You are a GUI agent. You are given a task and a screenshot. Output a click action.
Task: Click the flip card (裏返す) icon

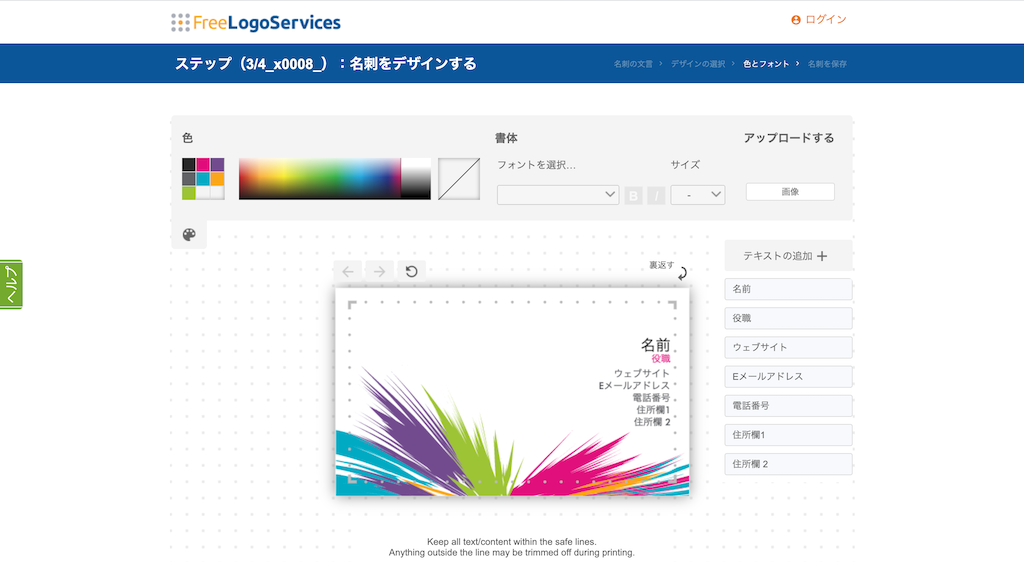click(681, 273)
